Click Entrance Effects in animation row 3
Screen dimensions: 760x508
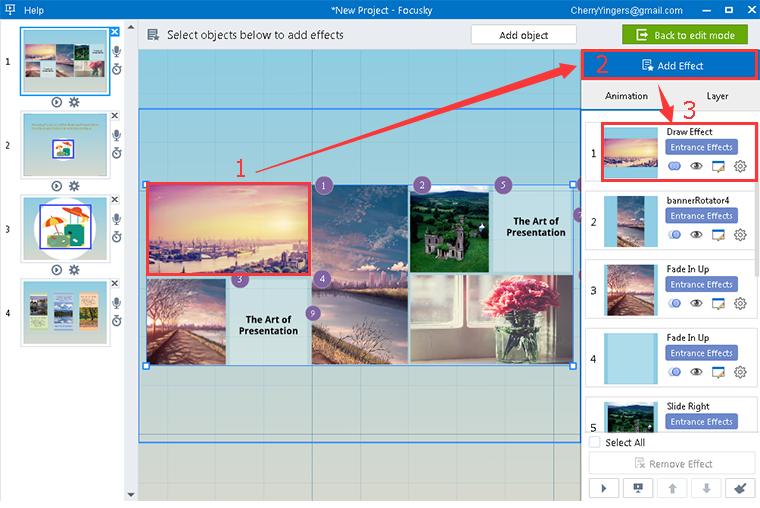click(701, 285)
